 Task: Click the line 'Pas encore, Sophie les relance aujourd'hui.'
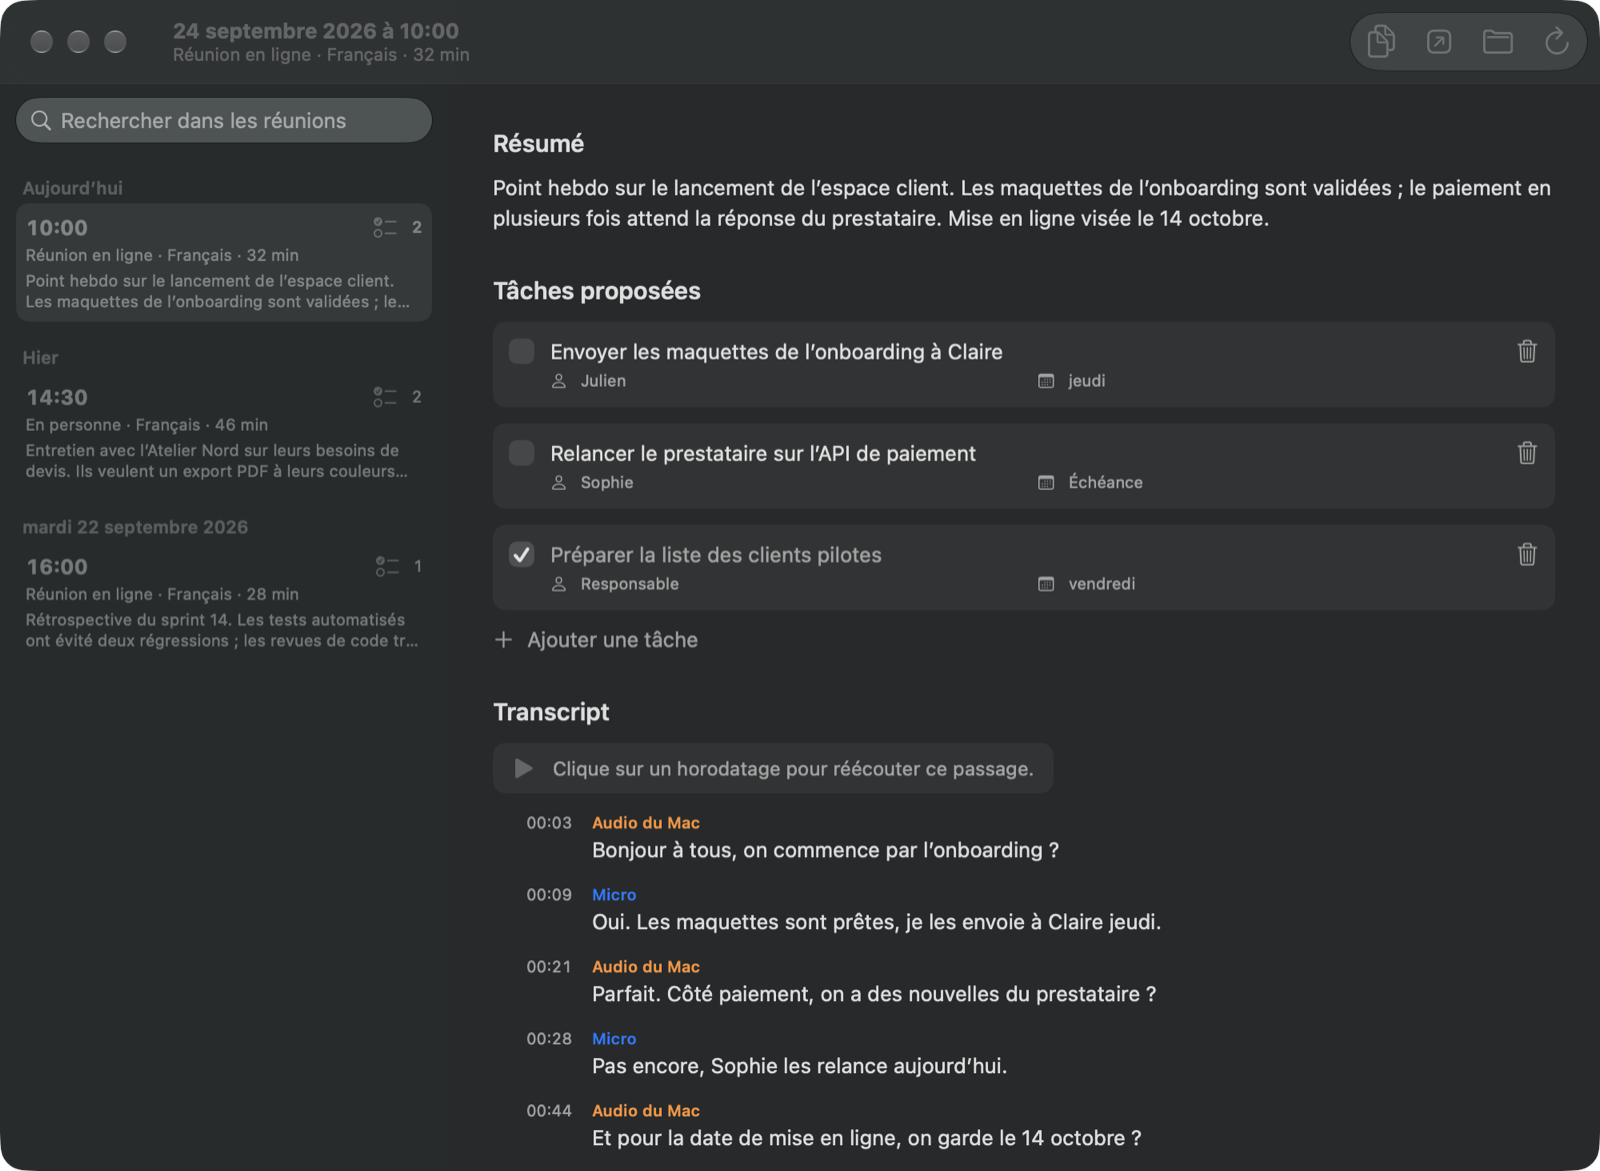pos(799,1066)
